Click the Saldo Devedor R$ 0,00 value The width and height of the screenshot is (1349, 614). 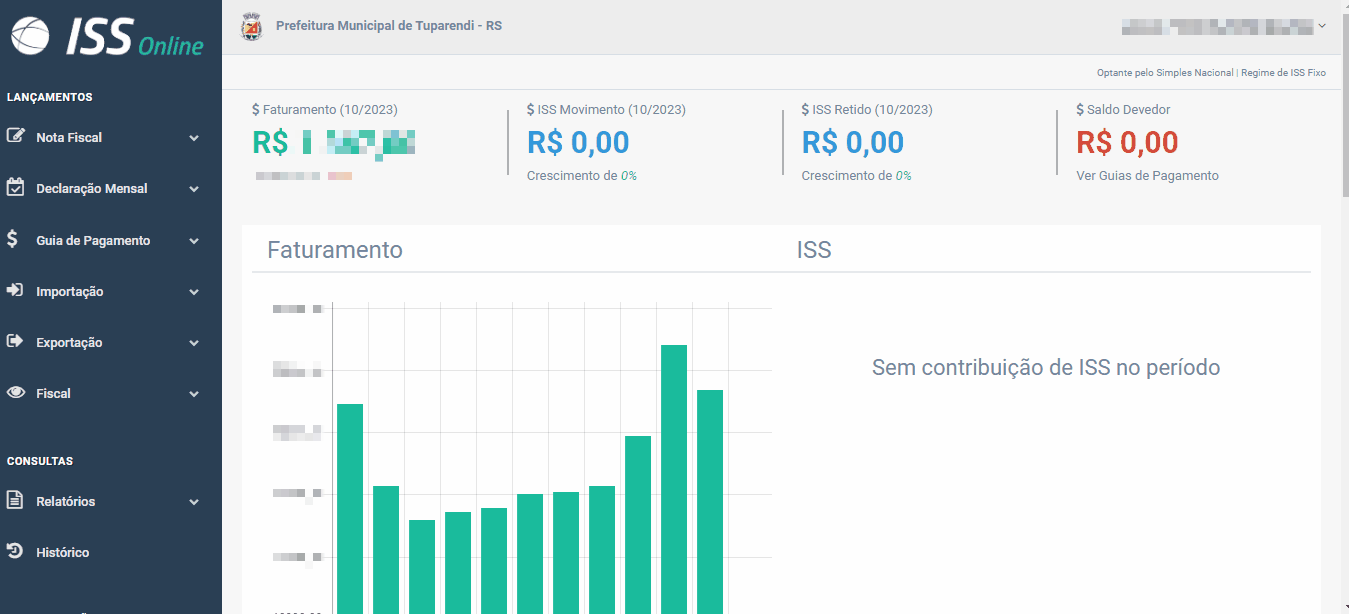(1127, 142)
